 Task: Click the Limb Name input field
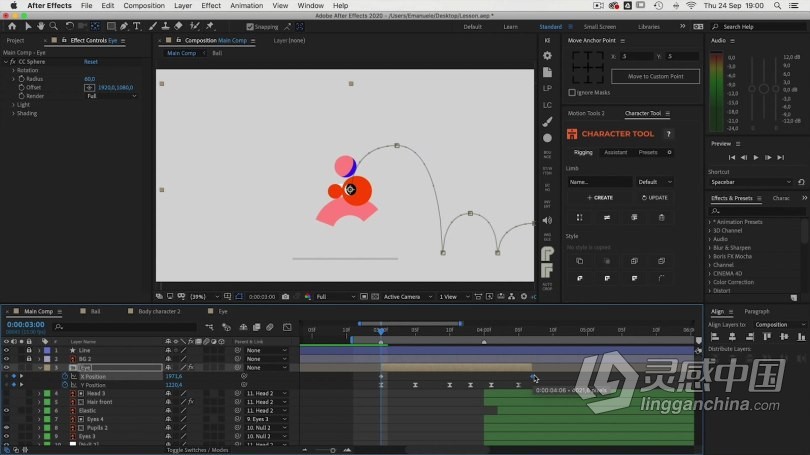[599, 182]
